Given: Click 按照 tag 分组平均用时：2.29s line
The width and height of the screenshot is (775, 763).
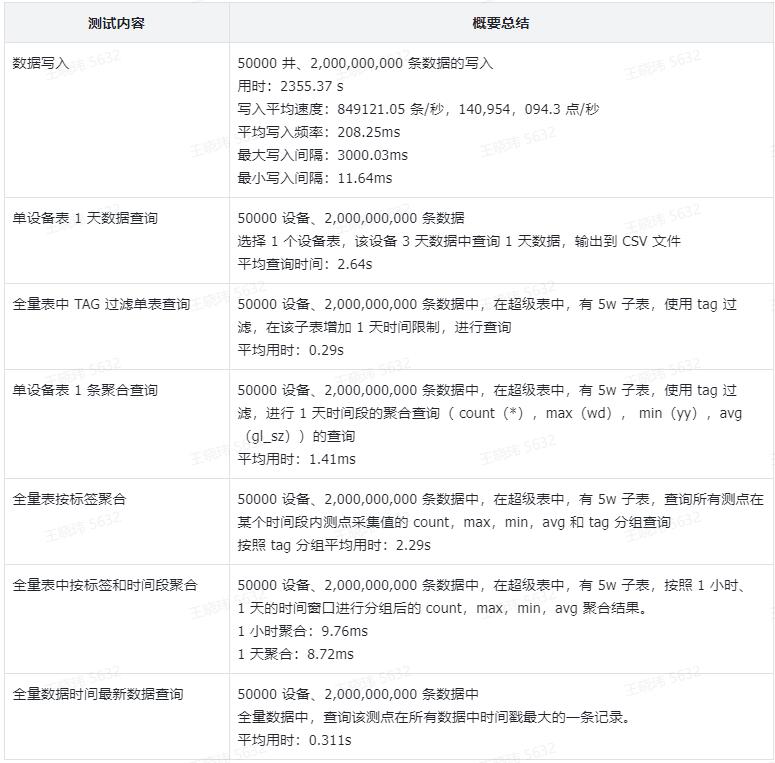Looking at the screenshot, I should [x=334, y=545].
